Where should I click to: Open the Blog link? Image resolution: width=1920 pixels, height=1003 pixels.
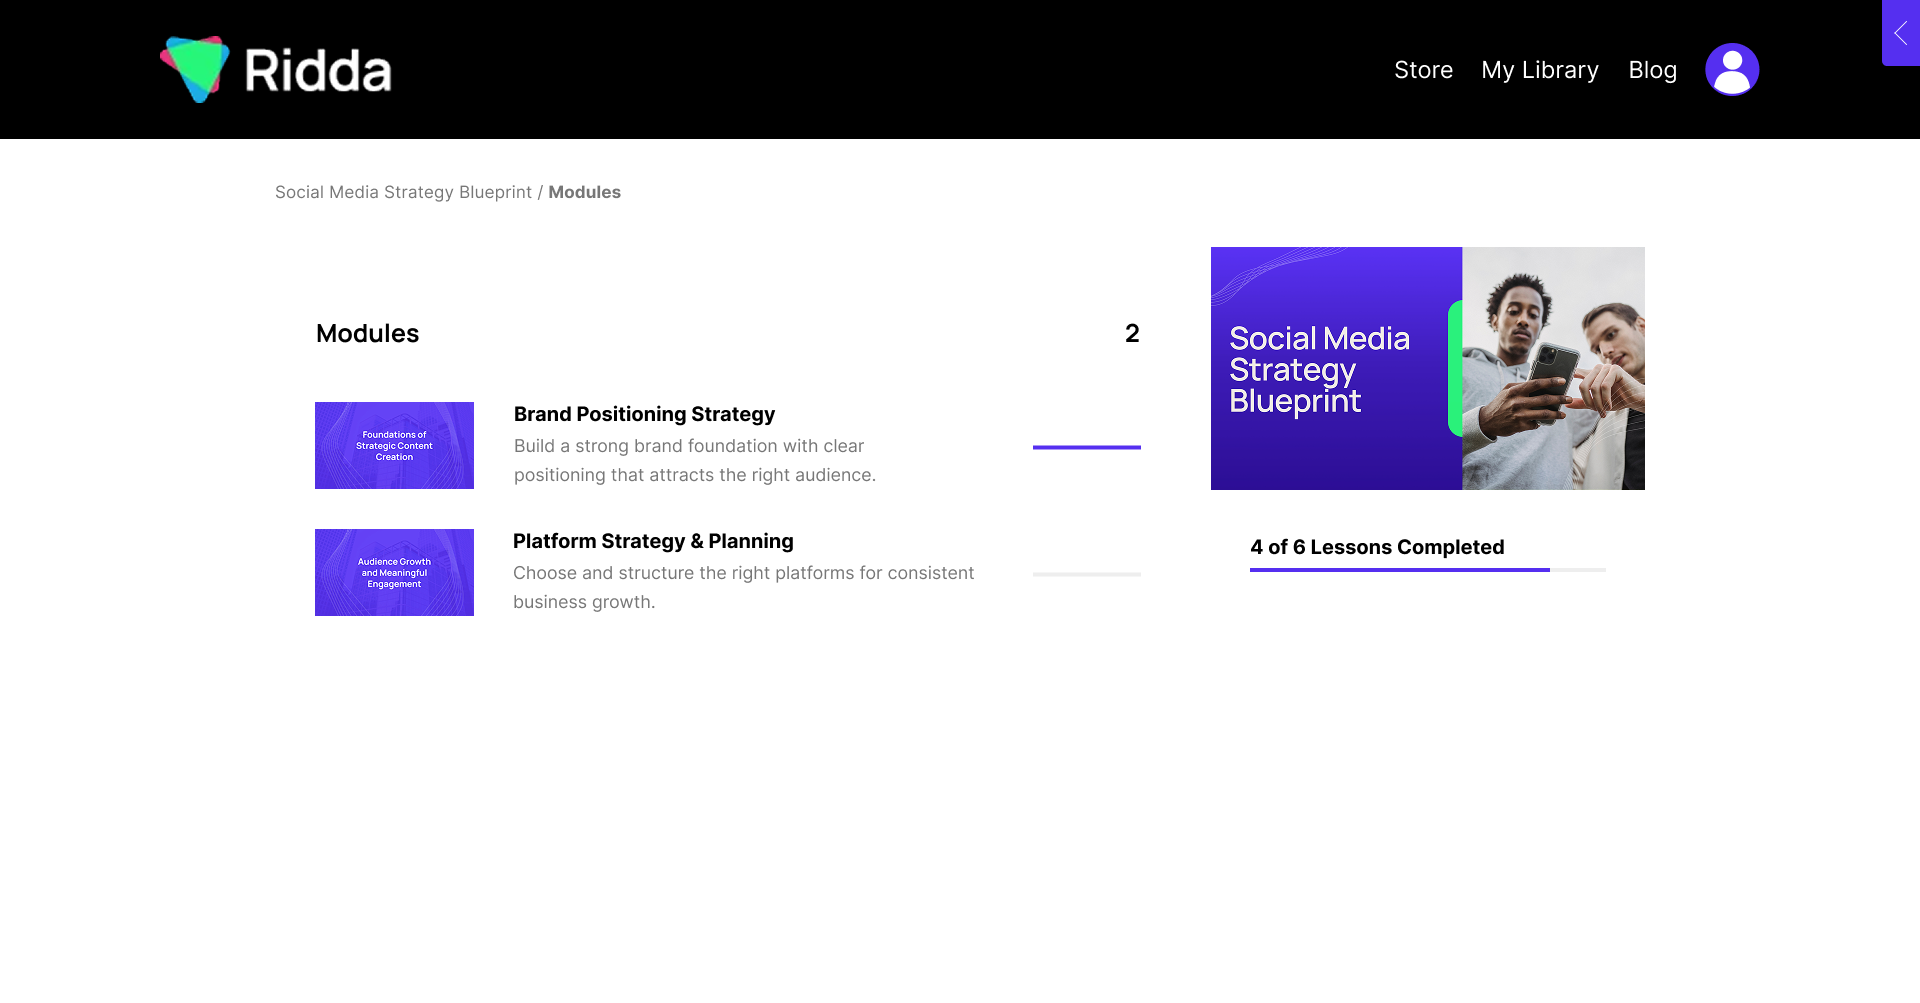tap(1652, 70)
